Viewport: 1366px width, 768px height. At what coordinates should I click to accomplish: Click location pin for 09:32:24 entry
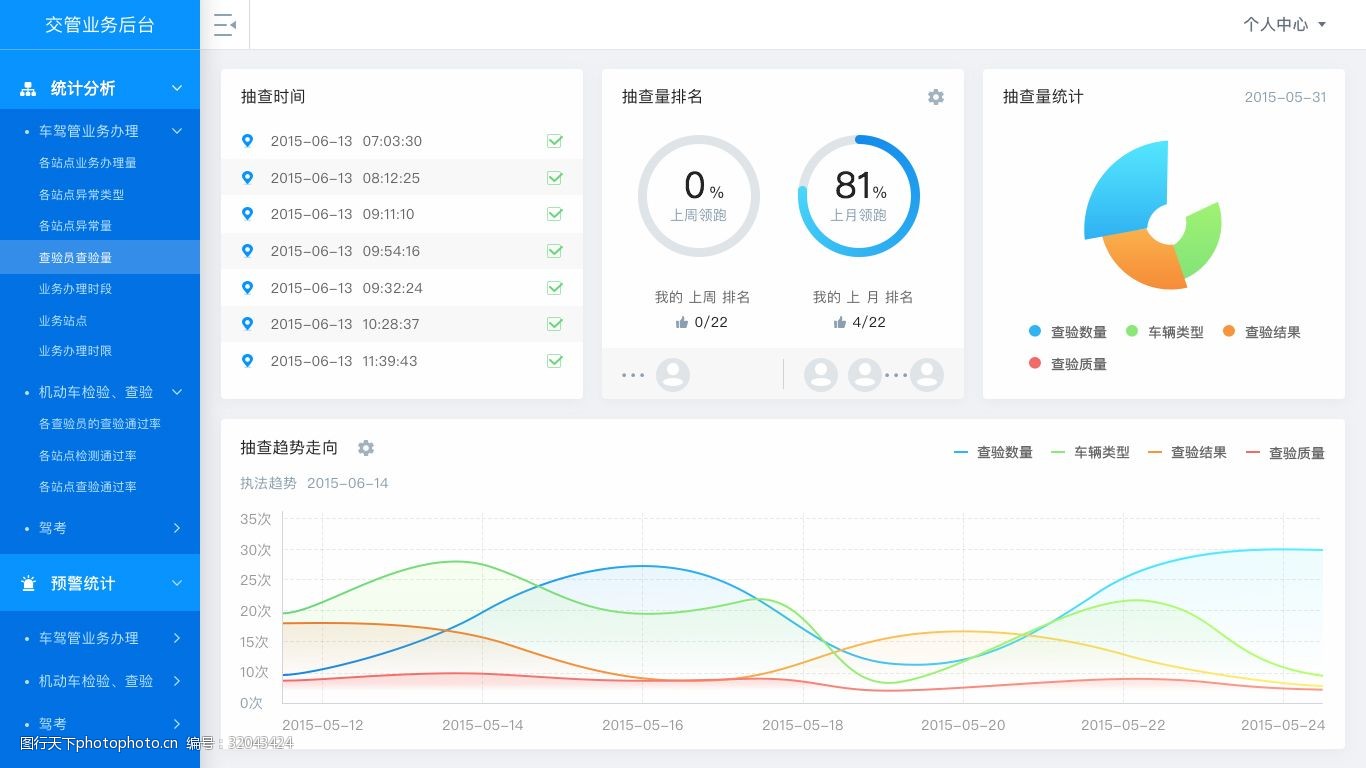pos(248,288)
